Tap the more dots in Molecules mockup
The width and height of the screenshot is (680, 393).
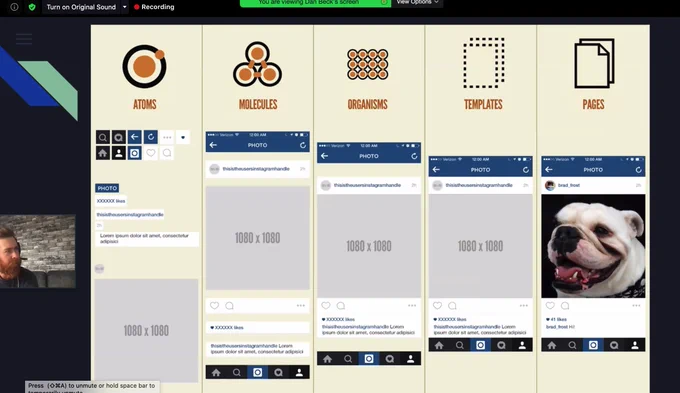click(x=301, y=306)
